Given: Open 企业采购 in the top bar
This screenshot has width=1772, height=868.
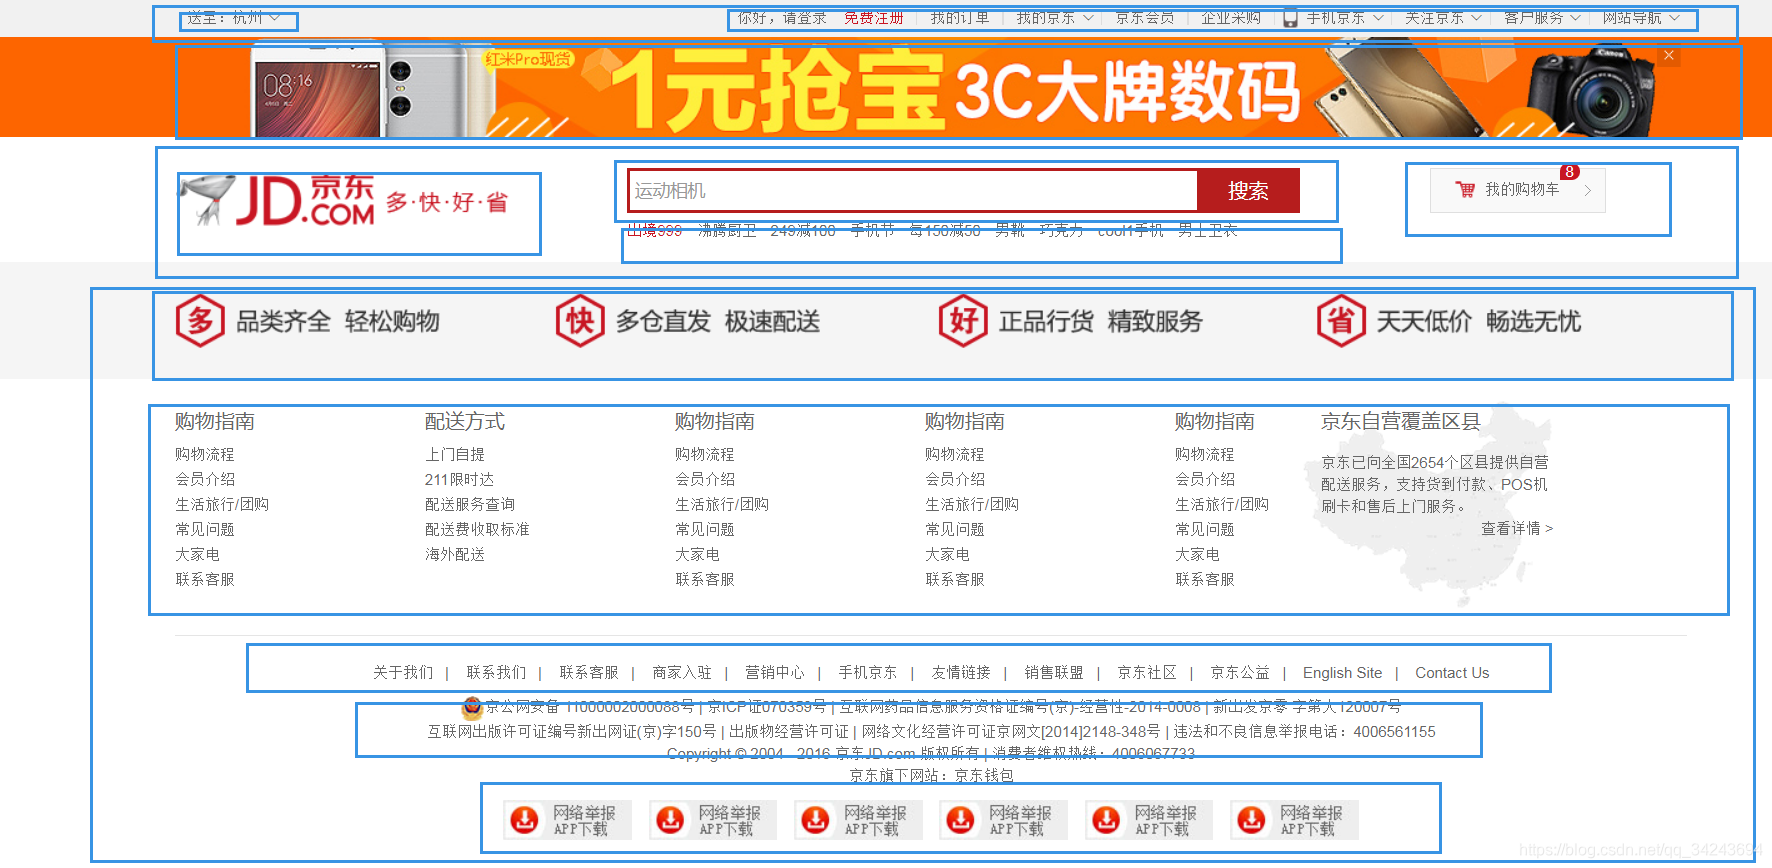Looking at the screenshot, I should point(1231,18).
